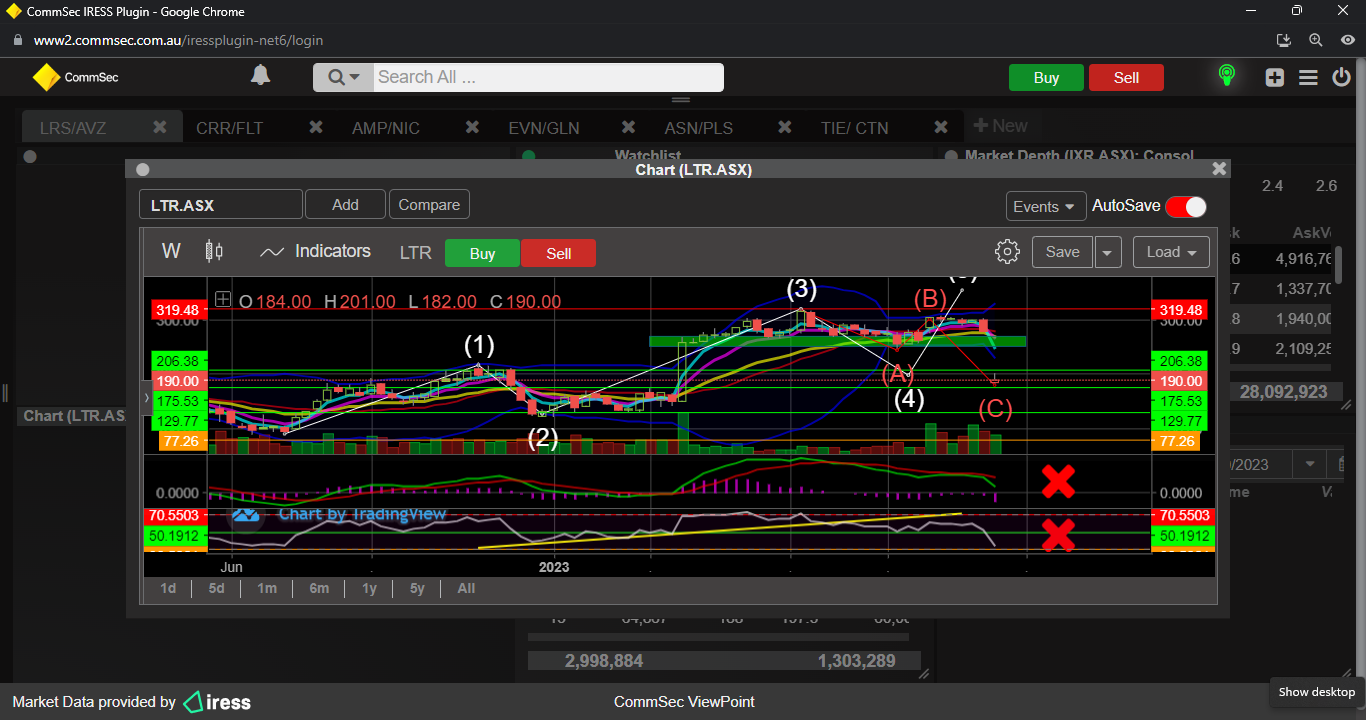Click the LTR.ASX symbol input field
The image size is (1366, 720).
coord(220,205)
